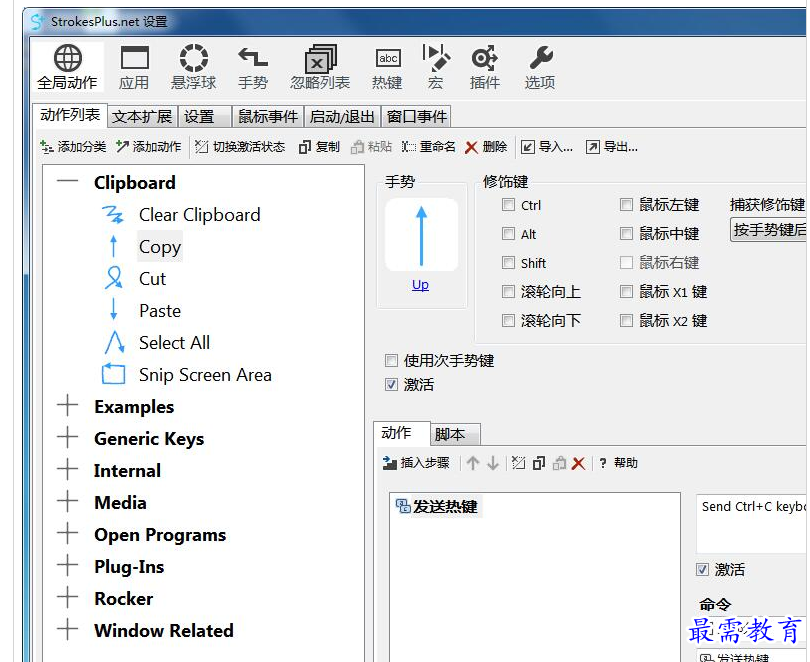The height and width of the screenshot is (662, 810).
Task: Click the 按手势键后 capture modifiers button
Action: point(769,230)
